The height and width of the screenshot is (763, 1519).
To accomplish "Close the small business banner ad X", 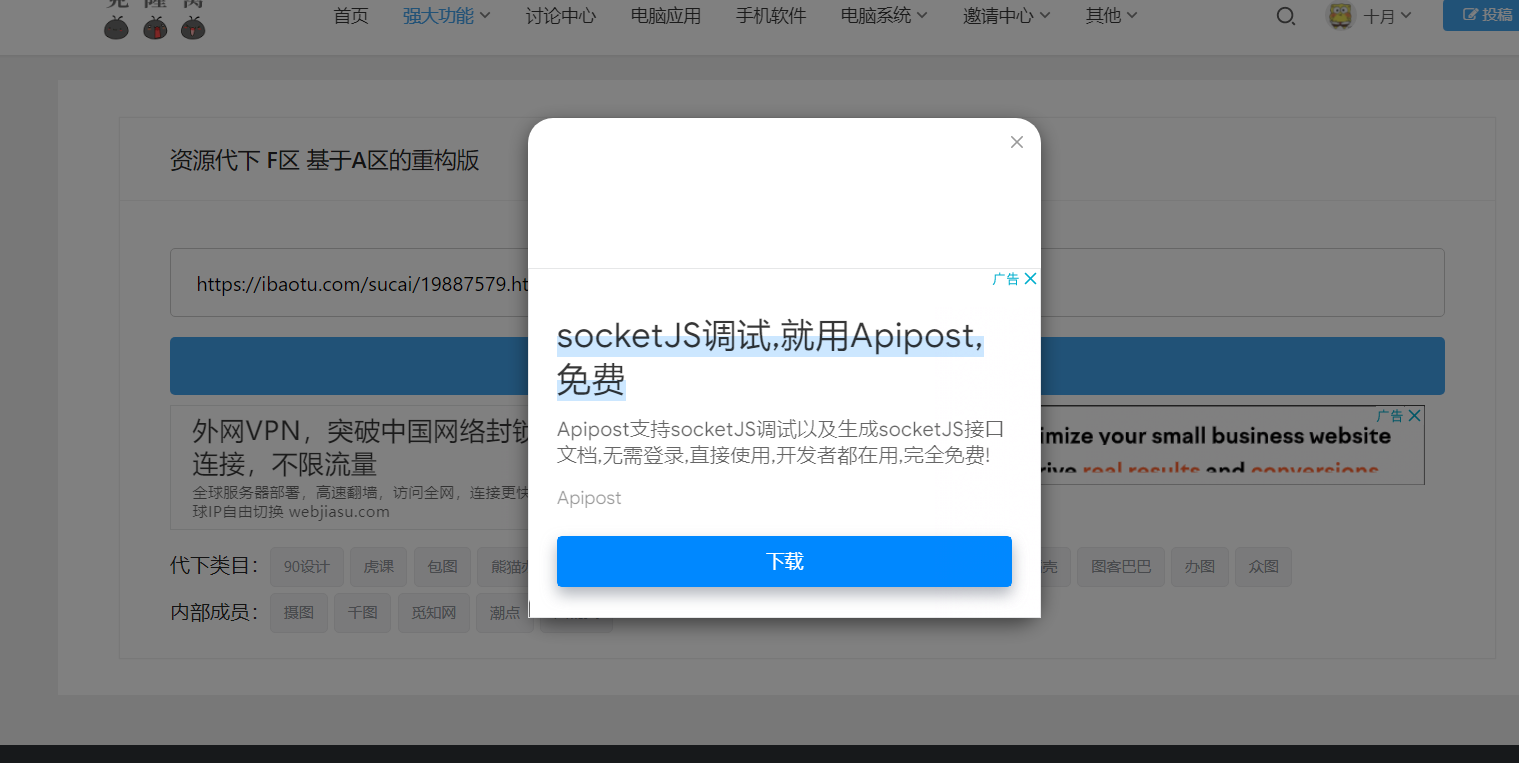I will [x=1414, y=415].
